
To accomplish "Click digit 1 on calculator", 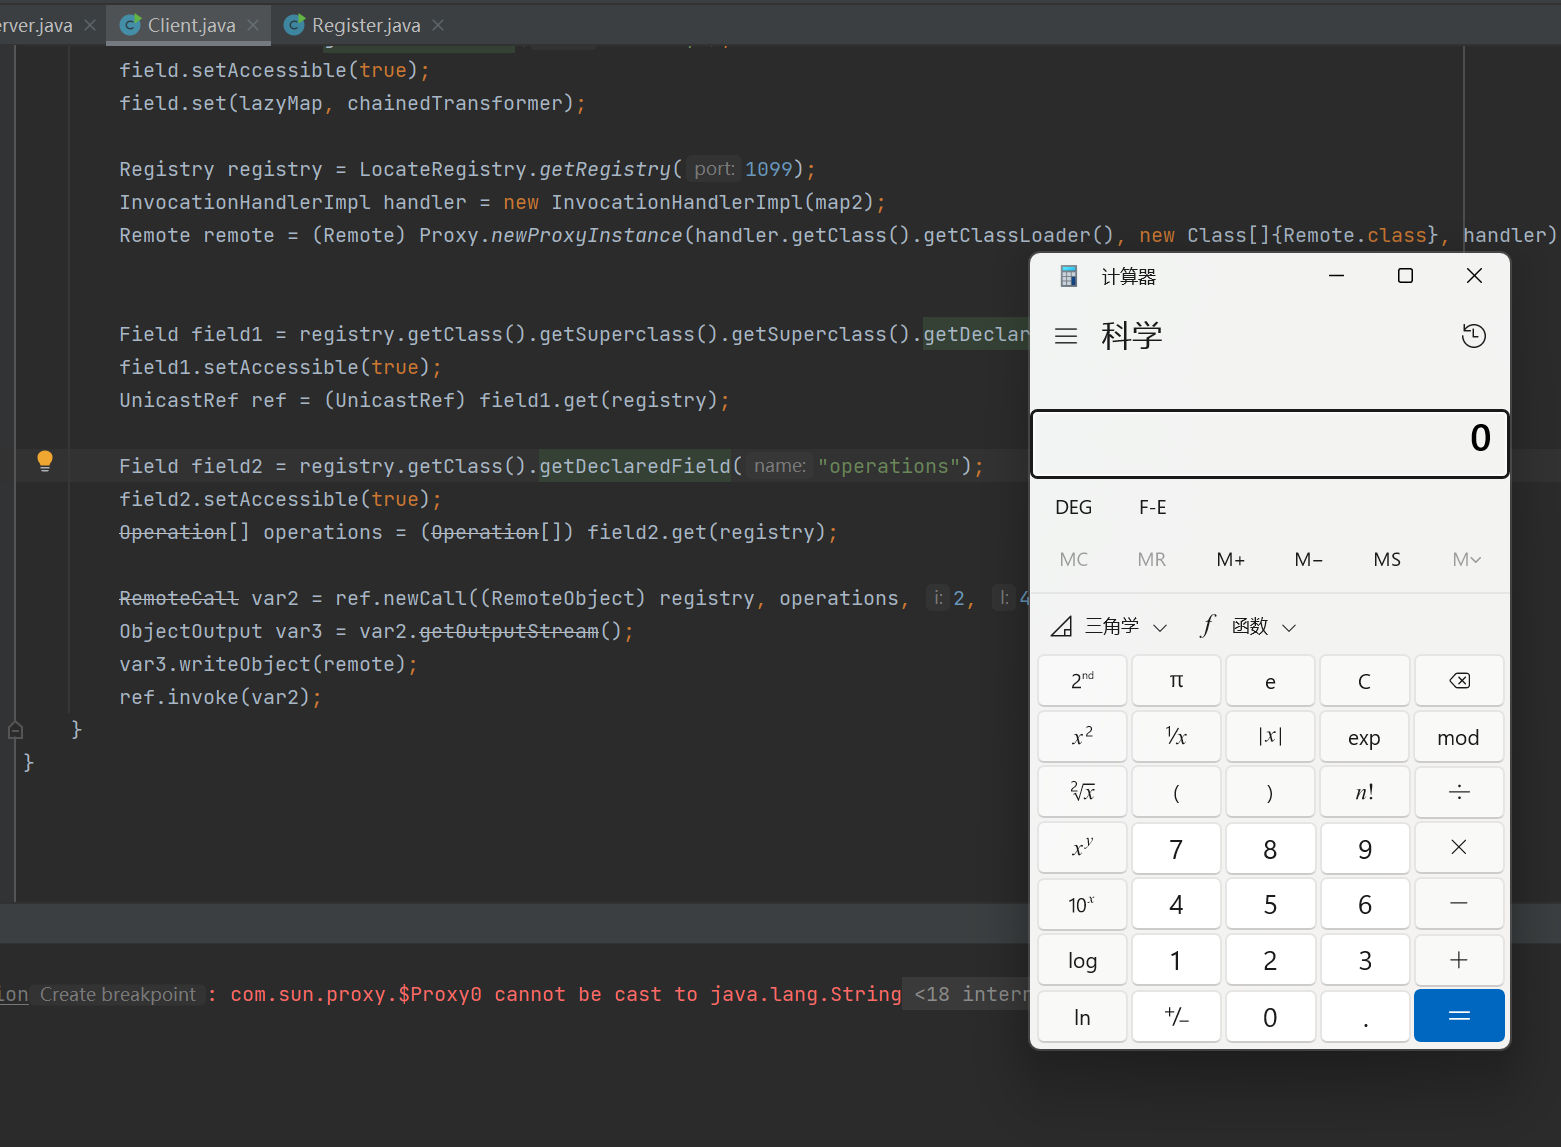I will 1176,961.
